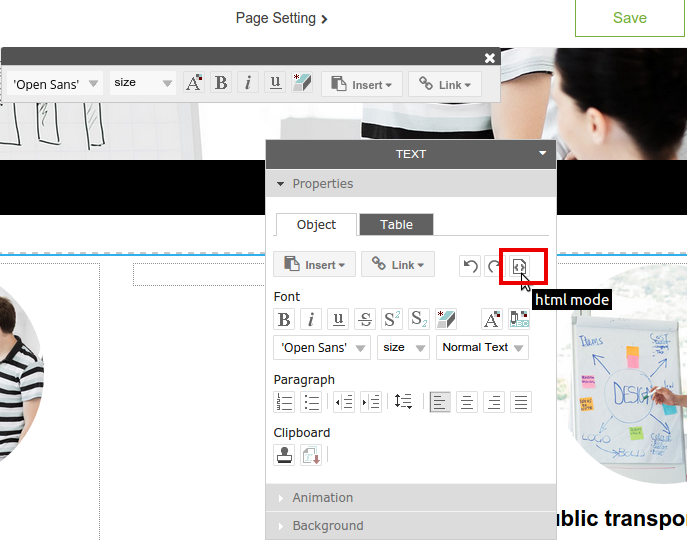This screenshot has height=540, width=687.
Task: Increase paragraph indent
Action: [371, 402]
